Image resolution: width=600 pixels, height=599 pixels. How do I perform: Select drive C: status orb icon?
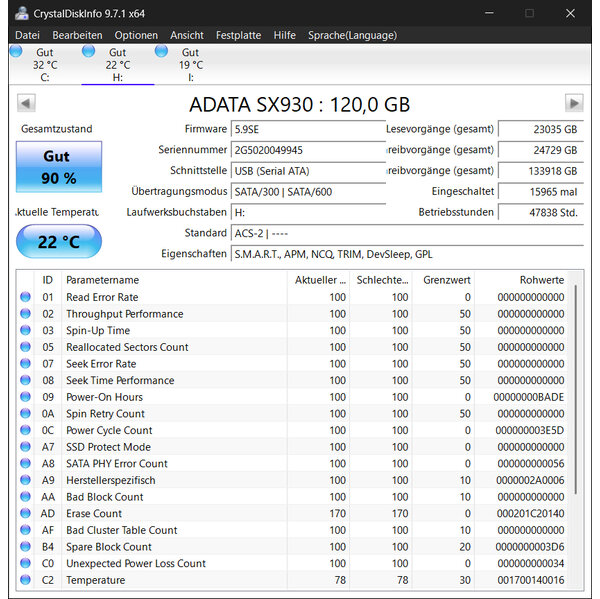point(15,51)
